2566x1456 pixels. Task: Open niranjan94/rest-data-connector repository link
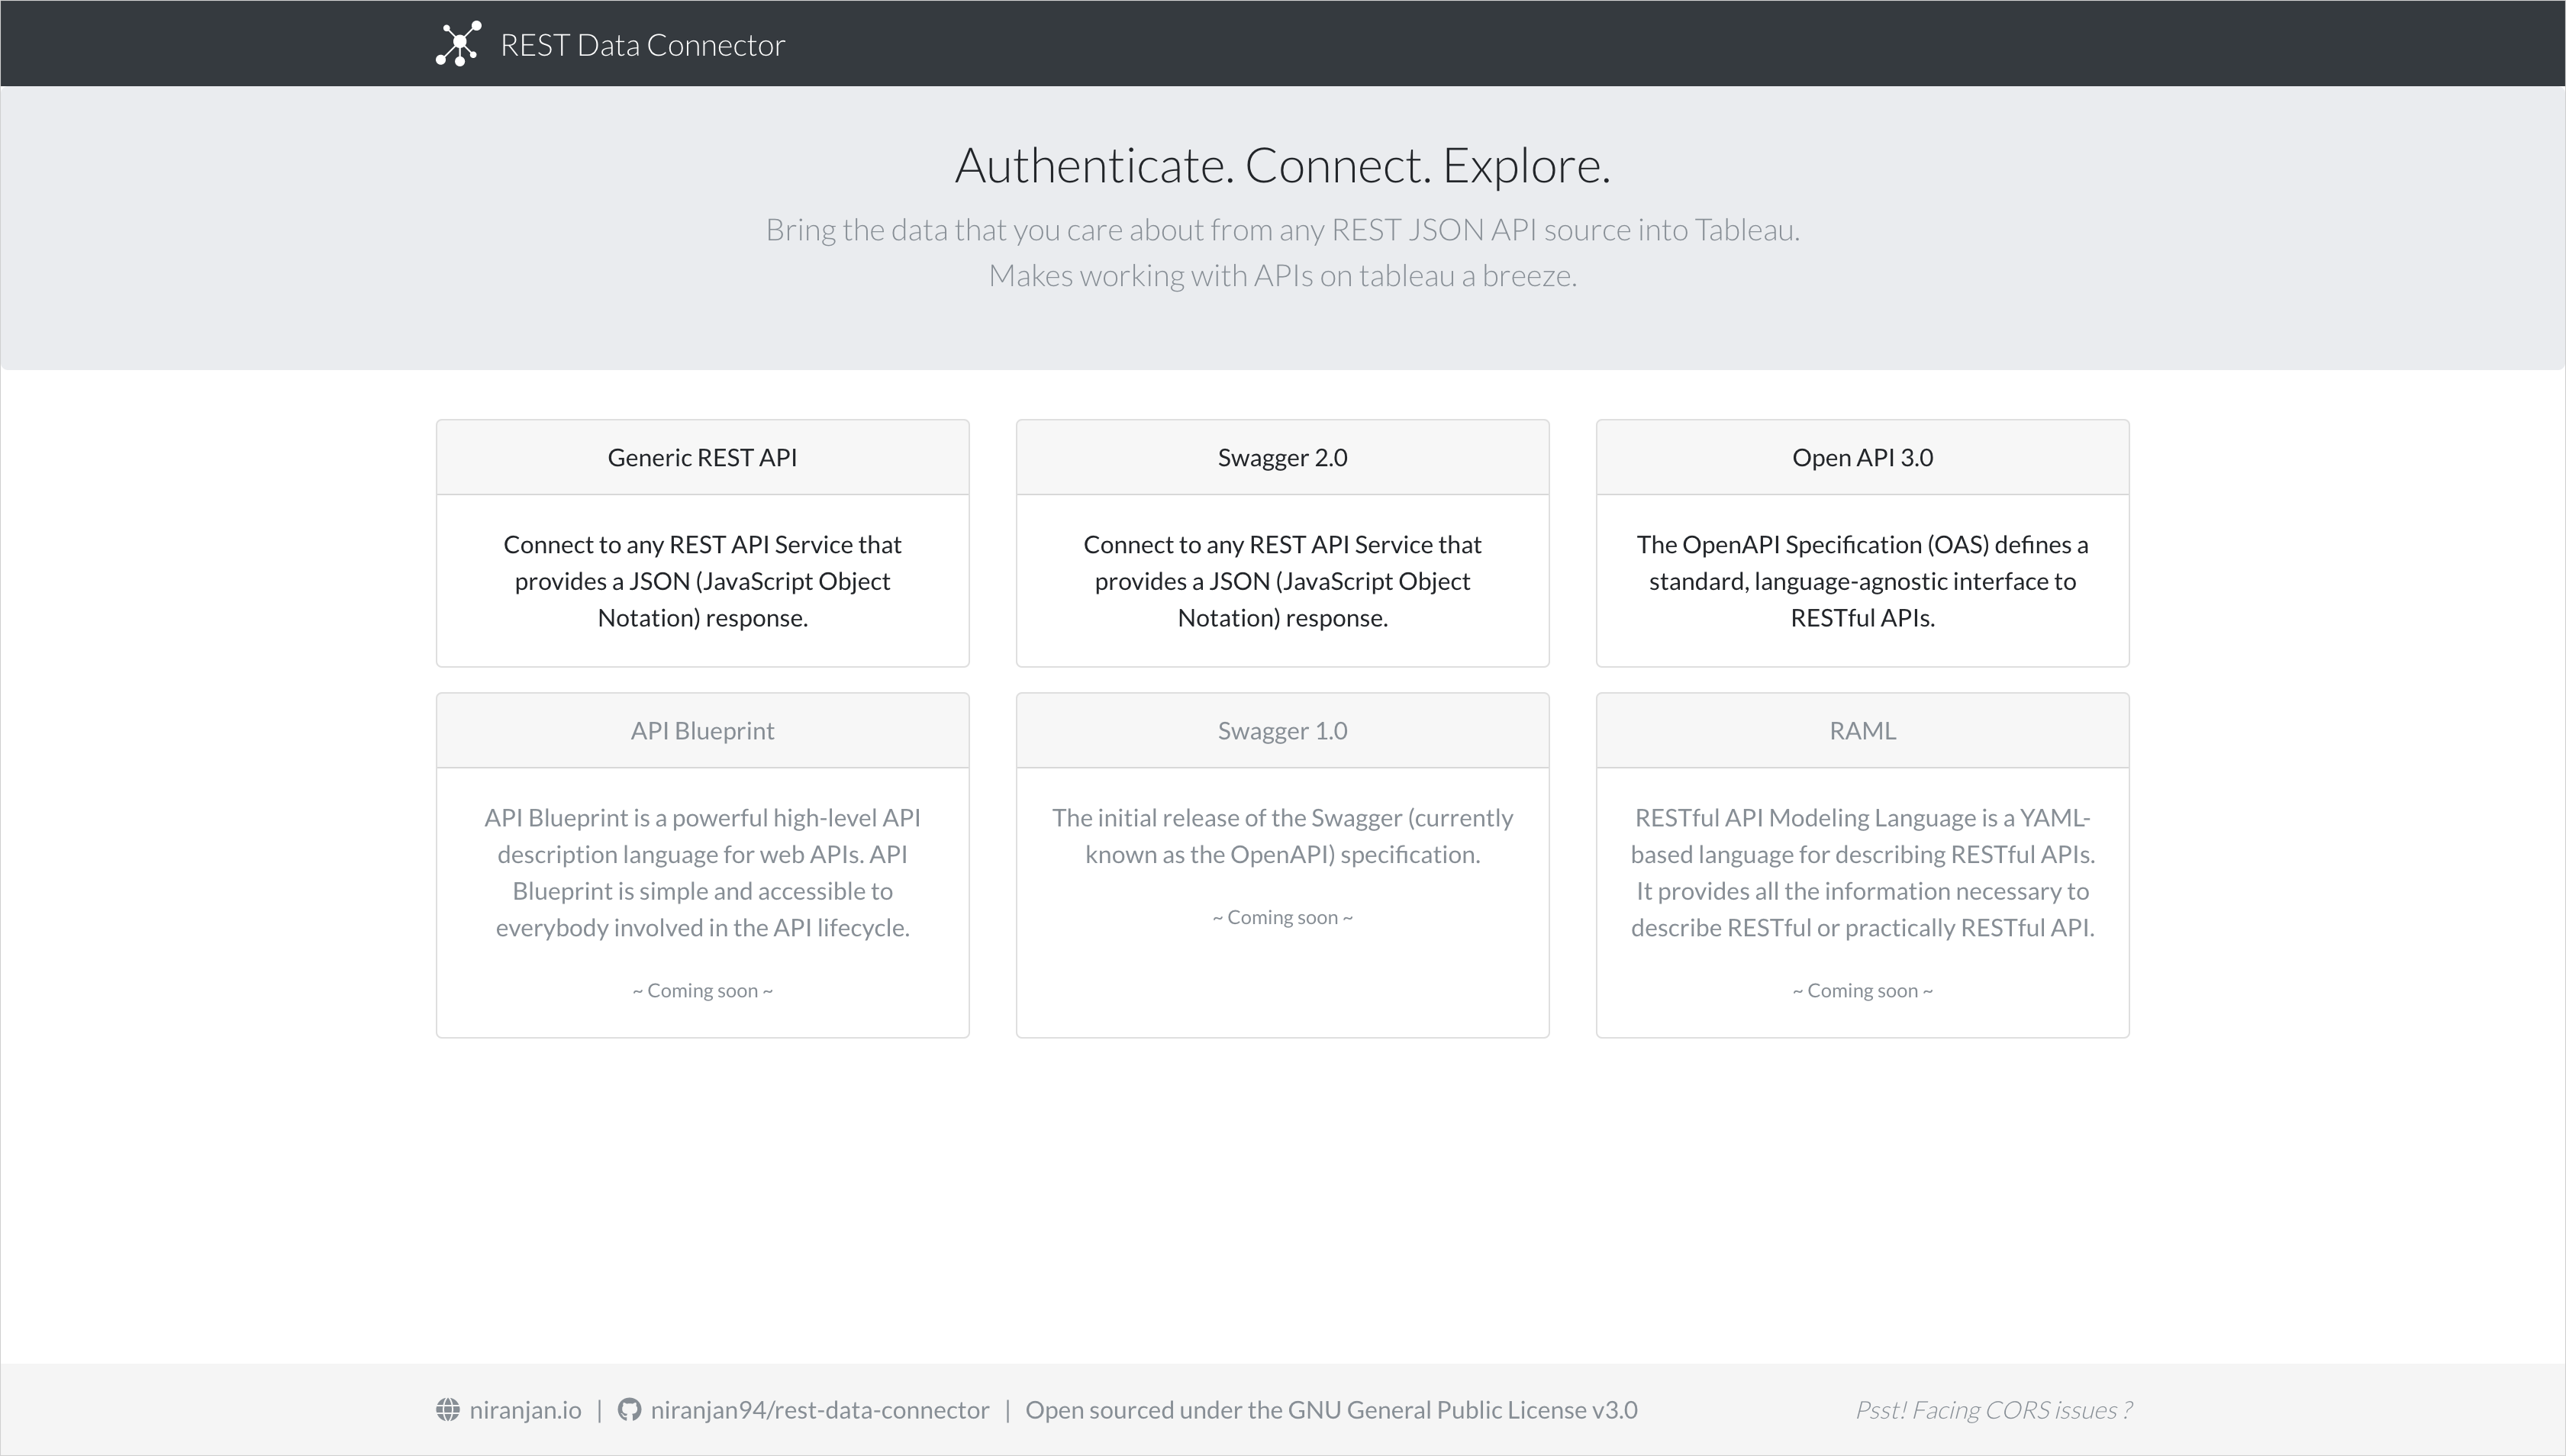point(819,1410)
